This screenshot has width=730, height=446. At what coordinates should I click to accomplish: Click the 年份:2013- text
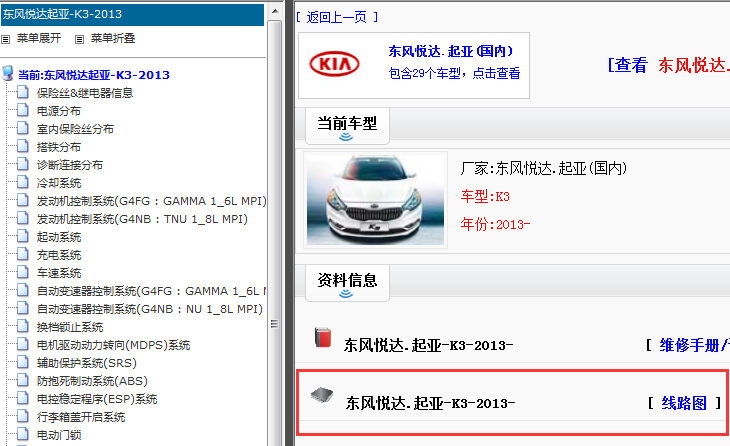click(x=495, y=224)
